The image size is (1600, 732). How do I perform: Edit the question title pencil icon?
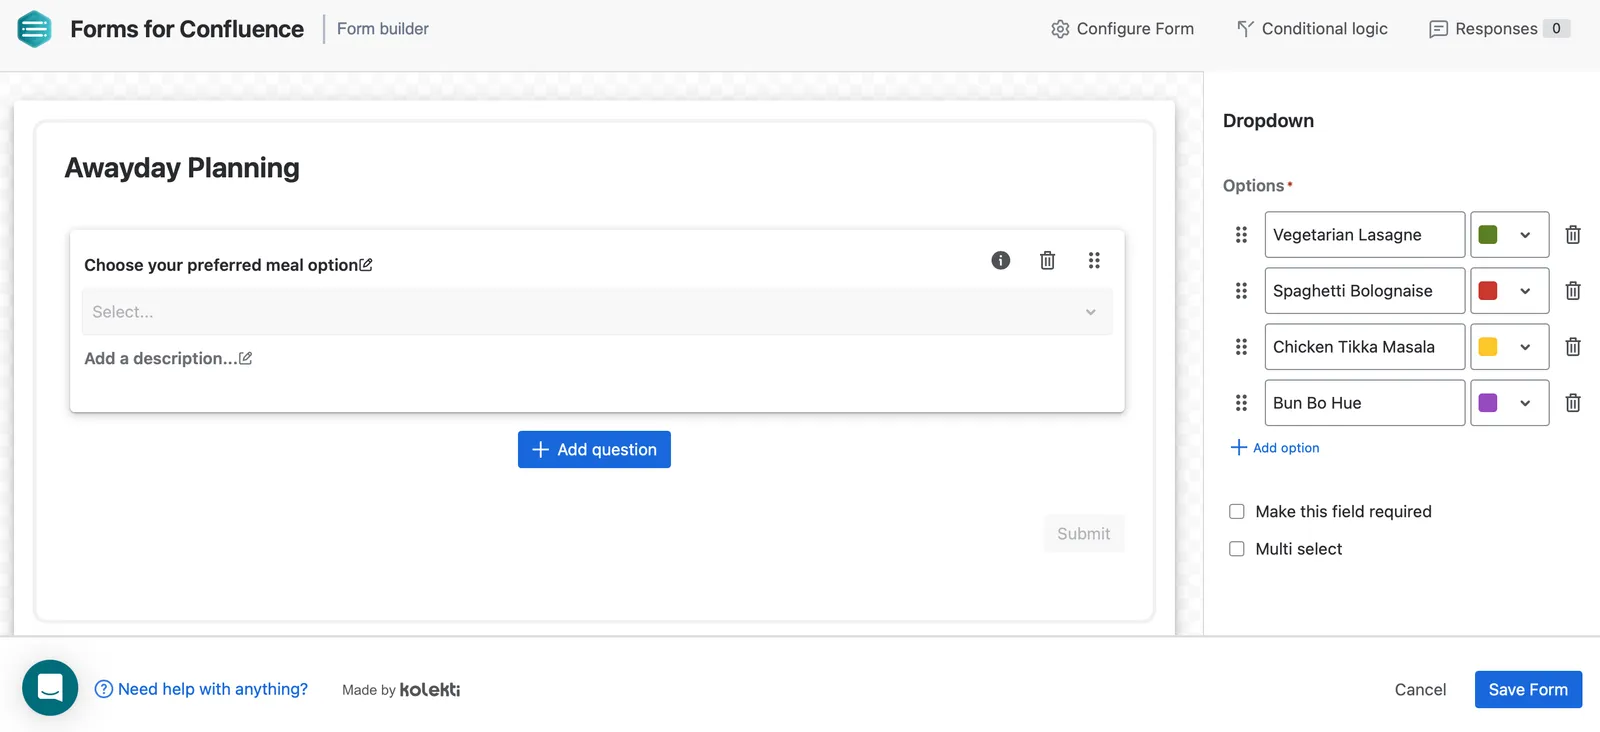point(366,265)
